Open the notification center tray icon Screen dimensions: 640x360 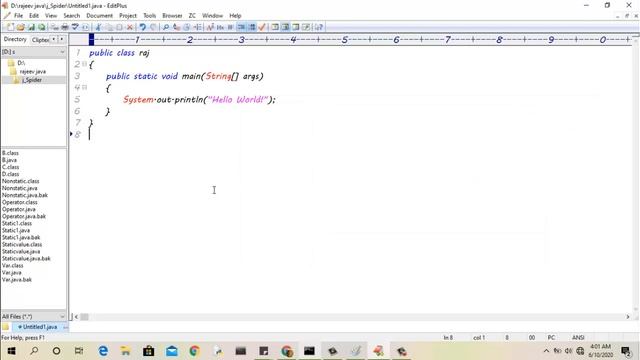(626, 351)
